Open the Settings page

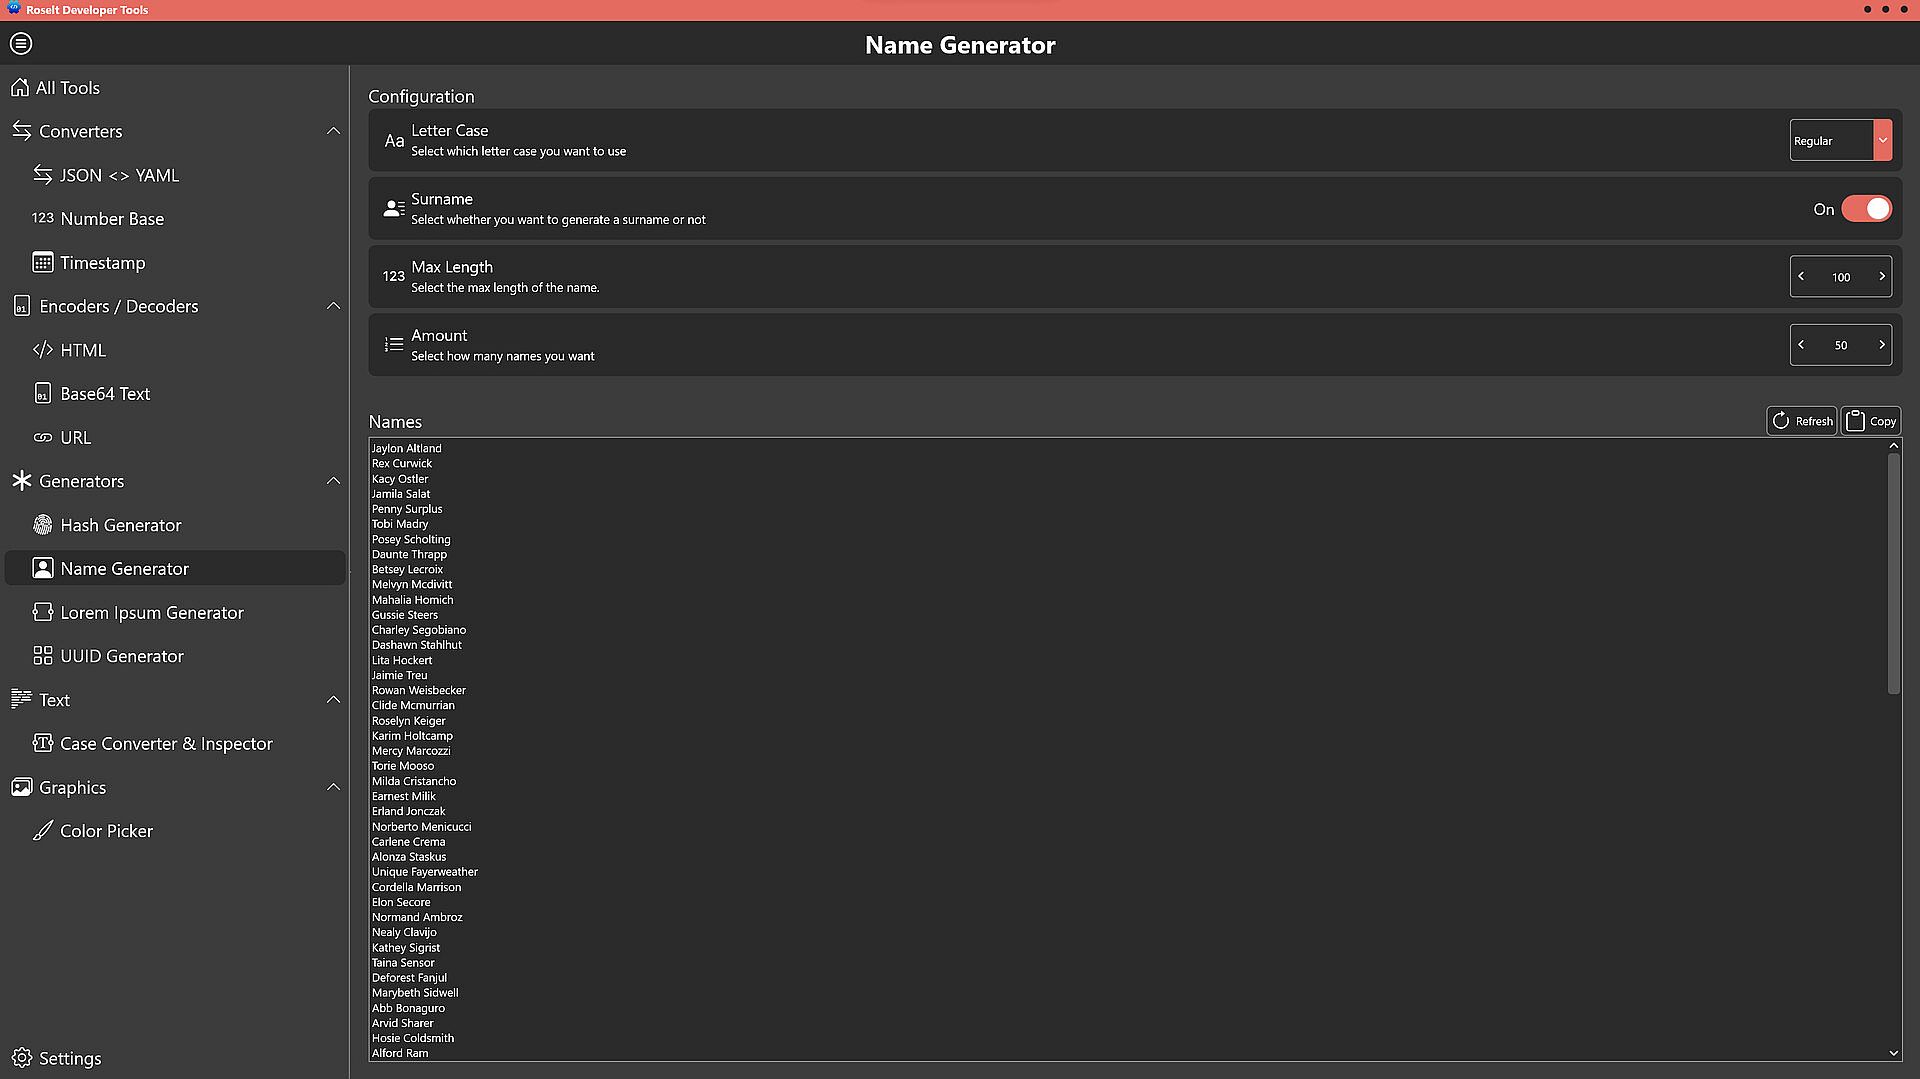(175, 1058)
